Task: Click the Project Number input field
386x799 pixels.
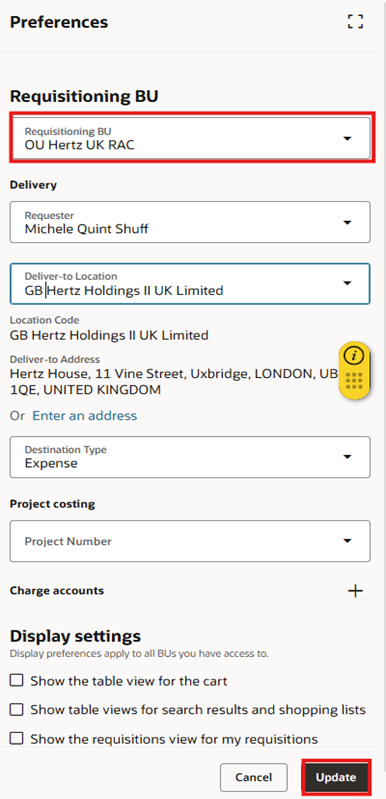Action: point(178,541)
